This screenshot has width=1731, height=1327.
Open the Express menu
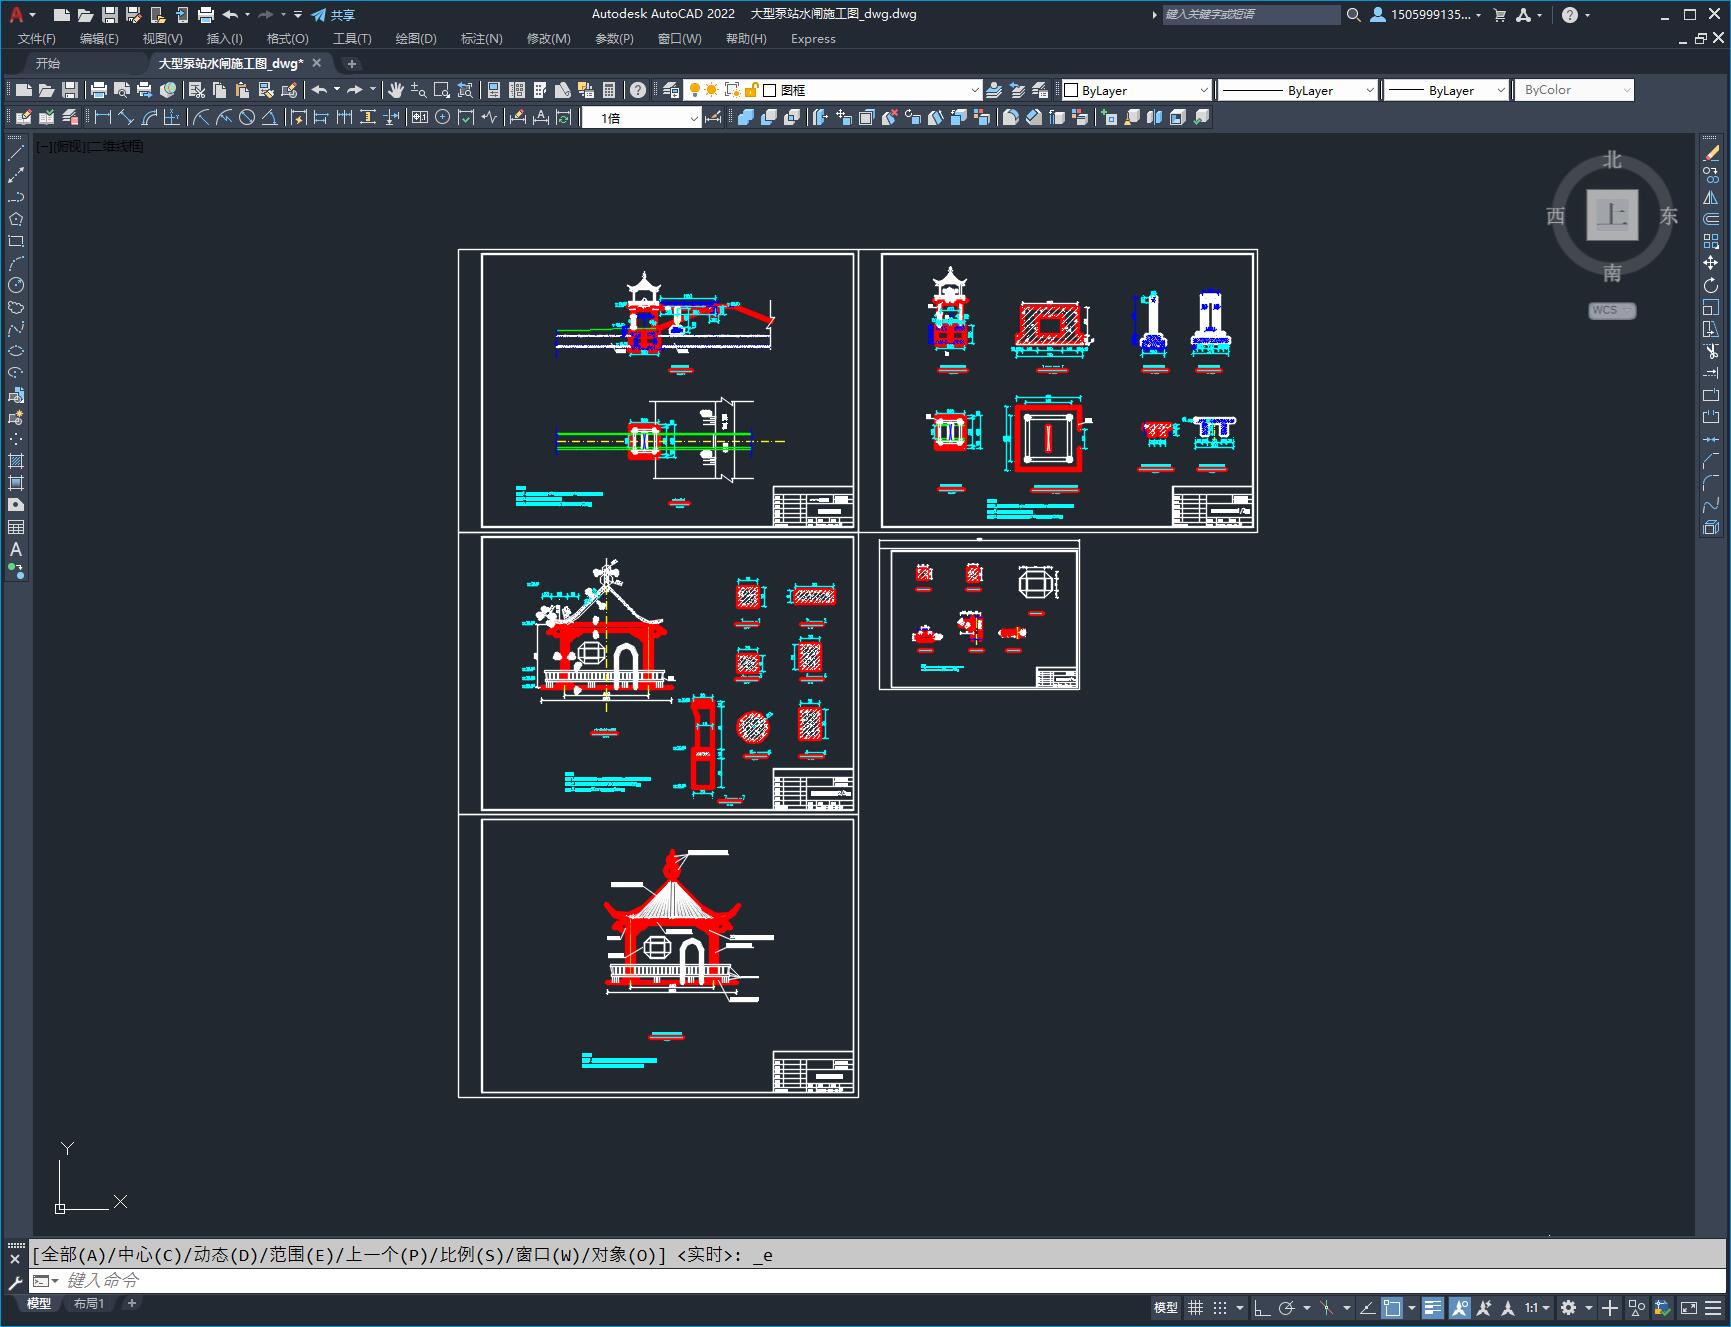click(813, 39)
